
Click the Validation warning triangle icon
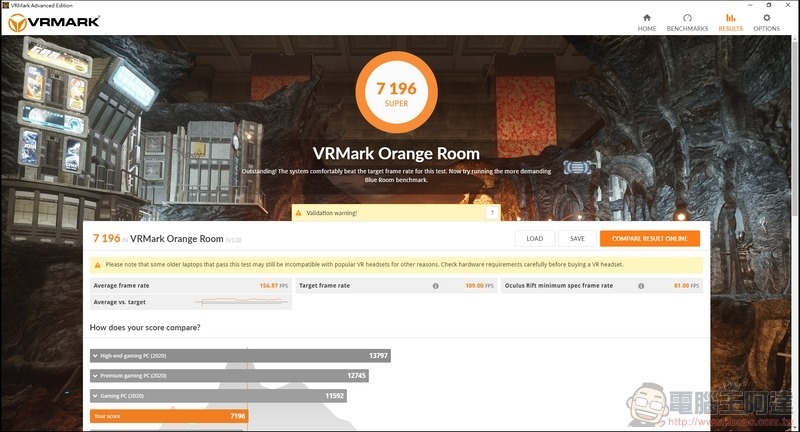coord(298,213)
